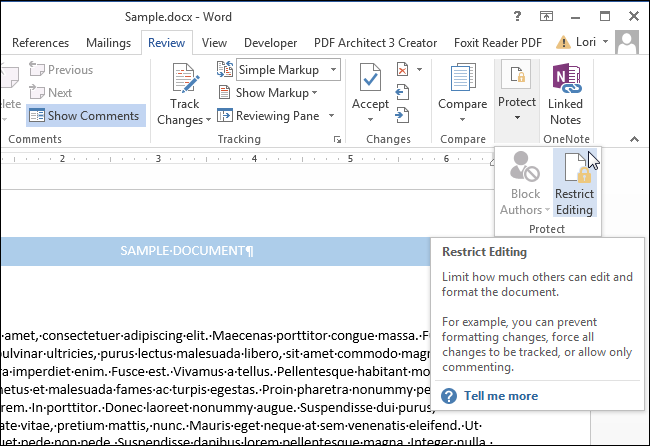Click the SAMPLE DOCUMENT heading text
The height and width of the screenshot is (446, 650).
tap(186, 250)
